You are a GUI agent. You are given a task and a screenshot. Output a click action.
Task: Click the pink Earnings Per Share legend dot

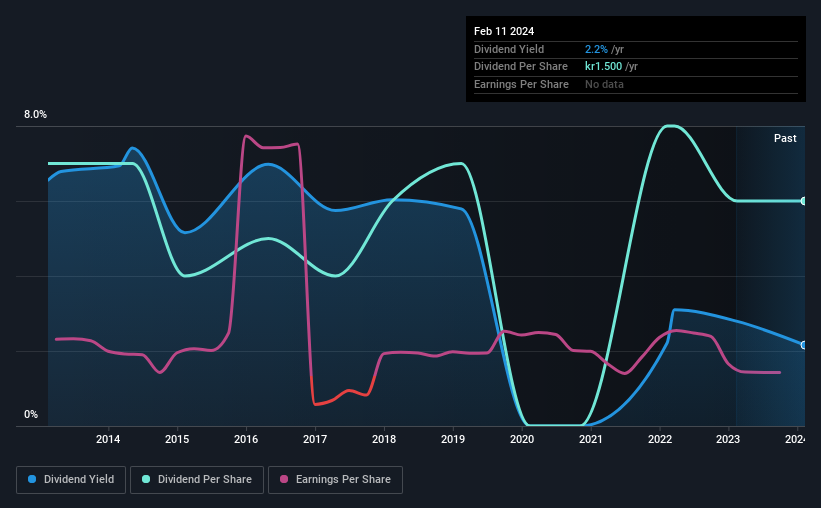(284, 479)
